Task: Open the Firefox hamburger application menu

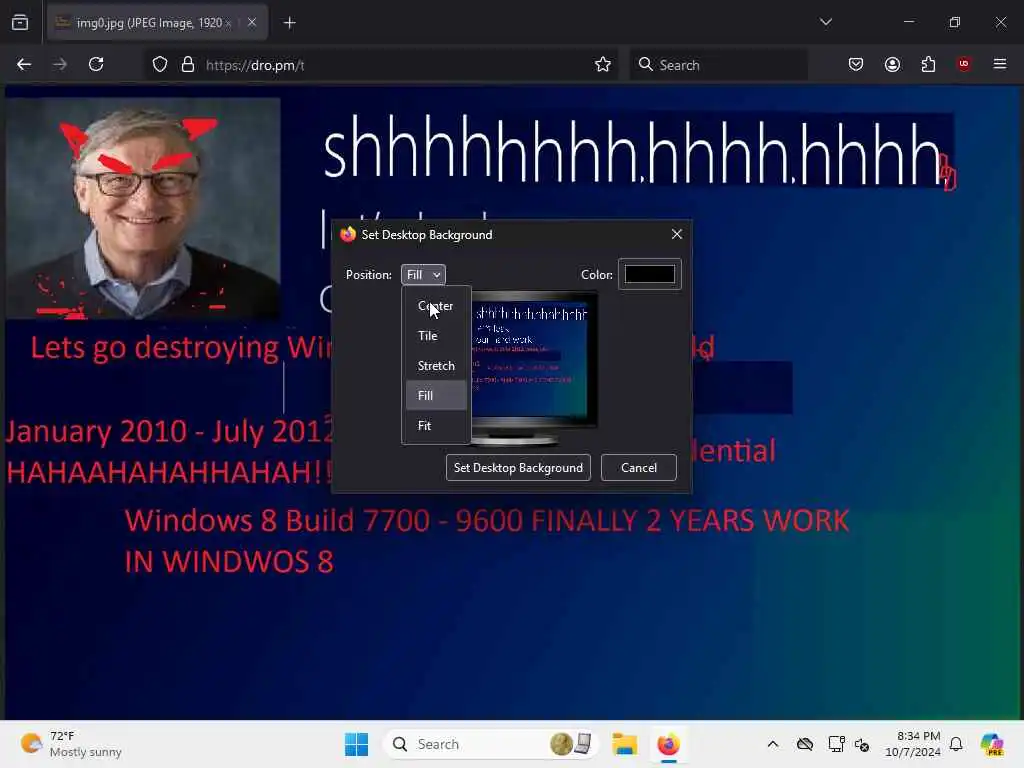Action: 1000,64
